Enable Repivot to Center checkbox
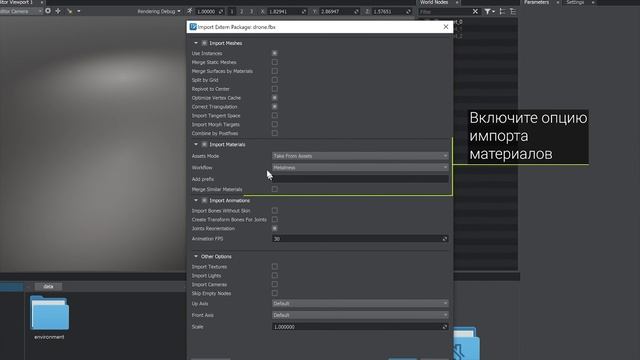This screenshot has width=640, height=360. click(x=275, y=89)
